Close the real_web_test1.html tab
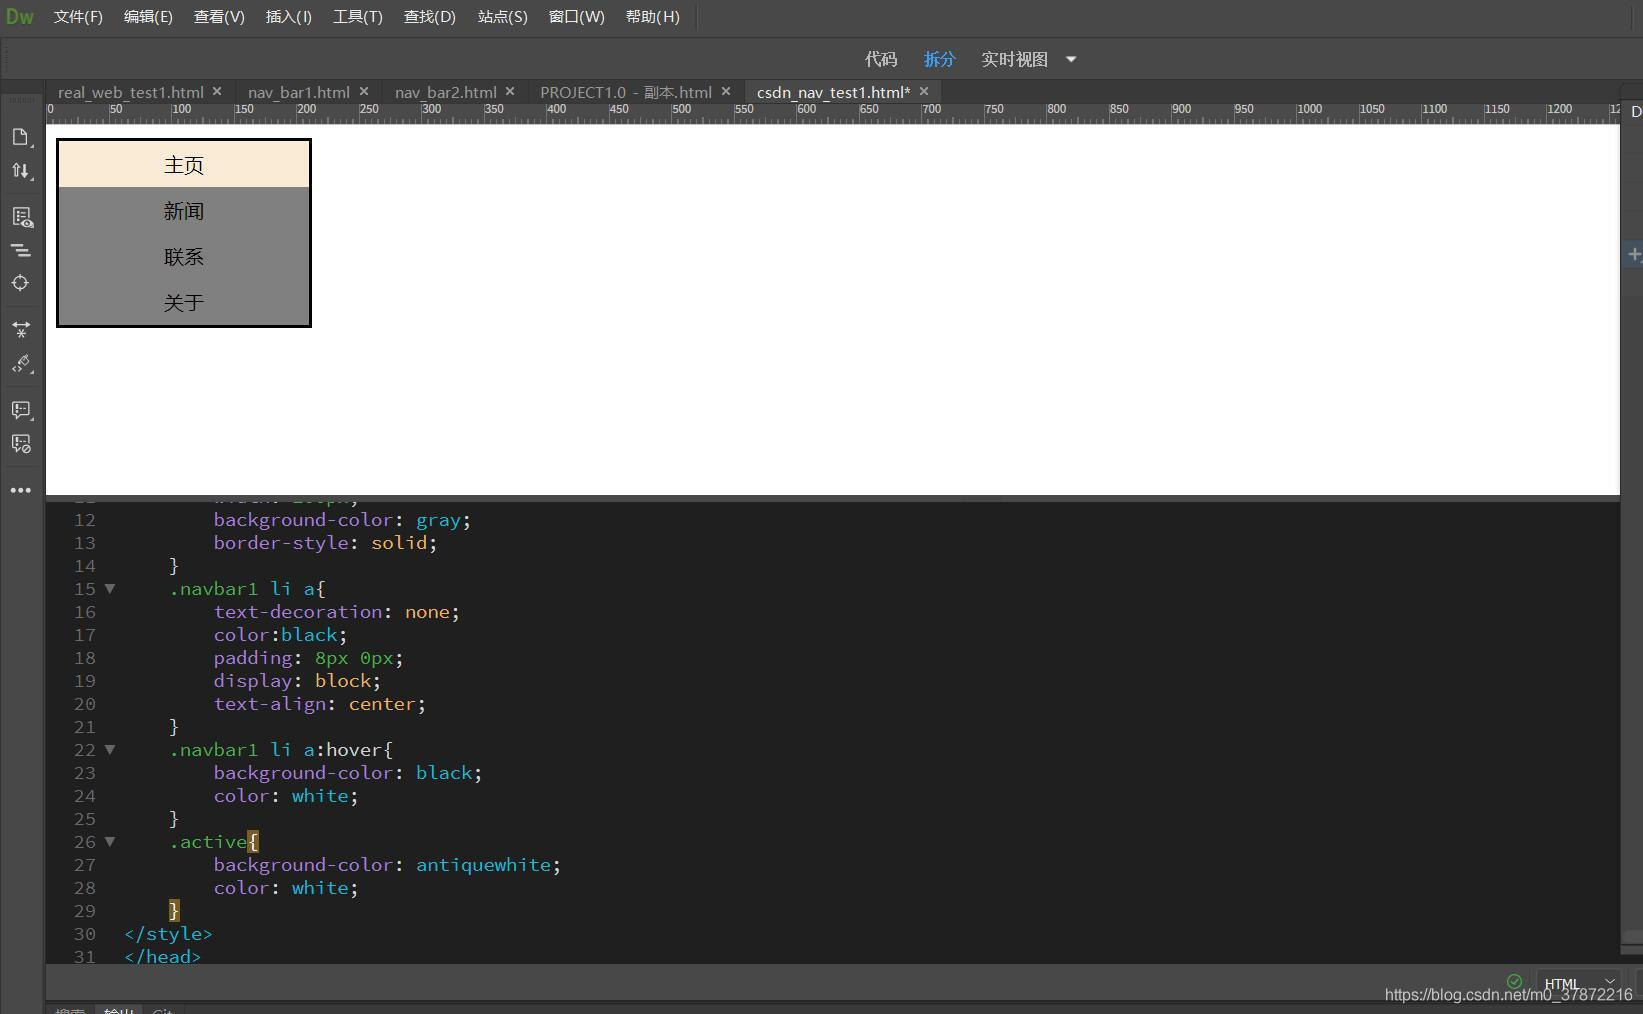 [217, 91]
